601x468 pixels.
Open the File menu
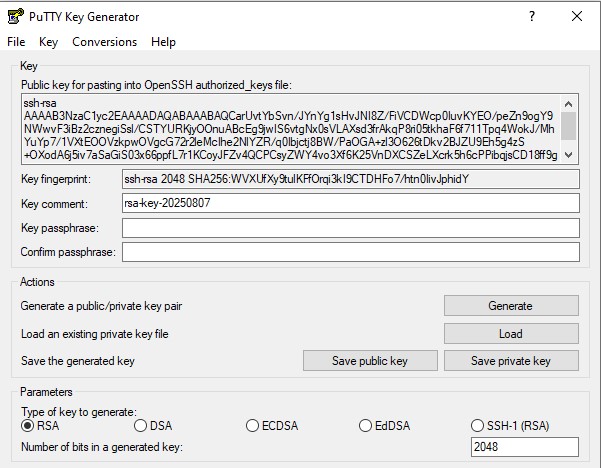click(x=16, y=42)
